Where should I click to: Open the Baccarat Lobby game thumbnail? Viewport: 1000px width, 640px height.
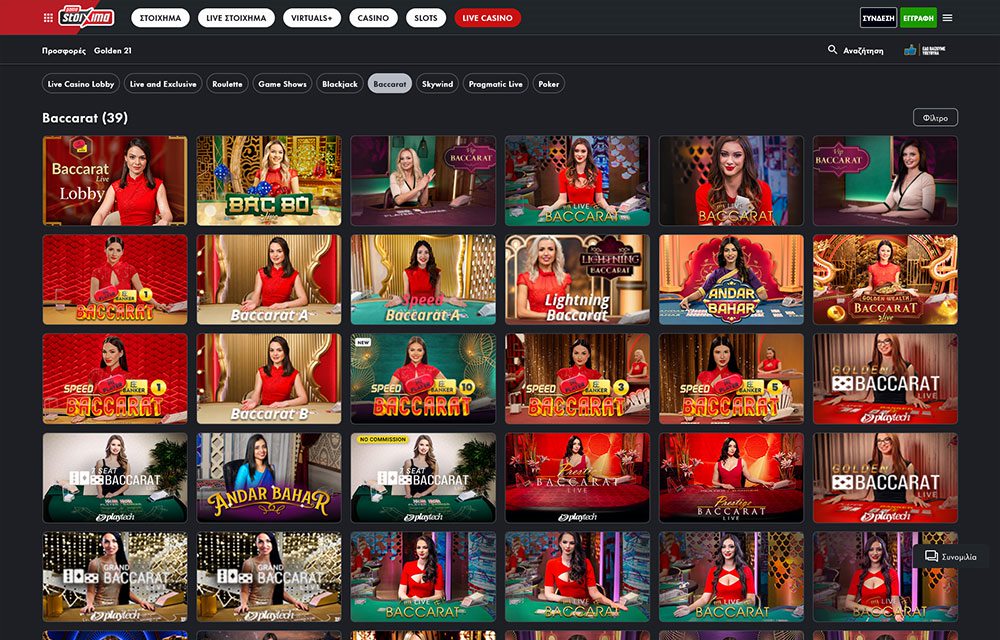(x=114, y=181)
